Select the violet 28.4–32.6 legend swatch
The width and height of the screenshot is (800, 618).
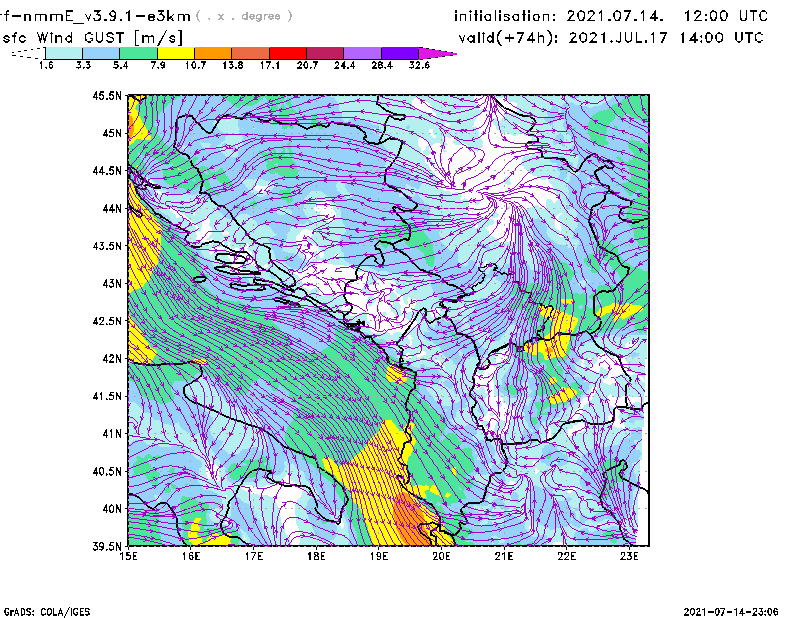click(399, 53)
